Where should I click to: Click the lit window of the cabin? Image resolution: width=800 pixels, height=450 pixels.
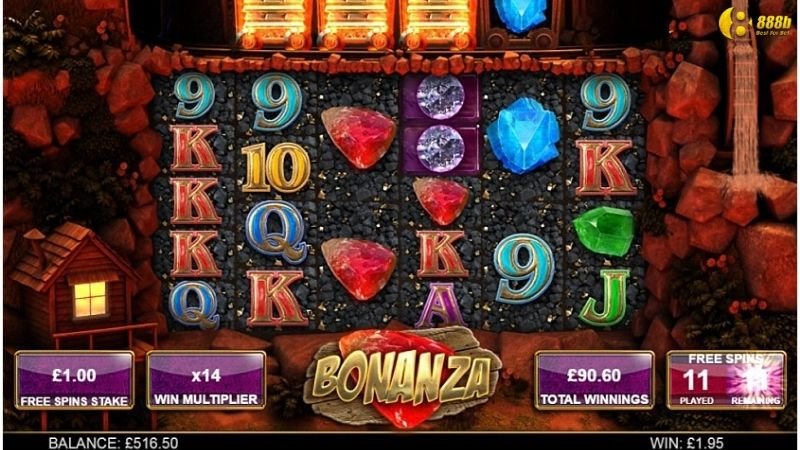[90, 299]
